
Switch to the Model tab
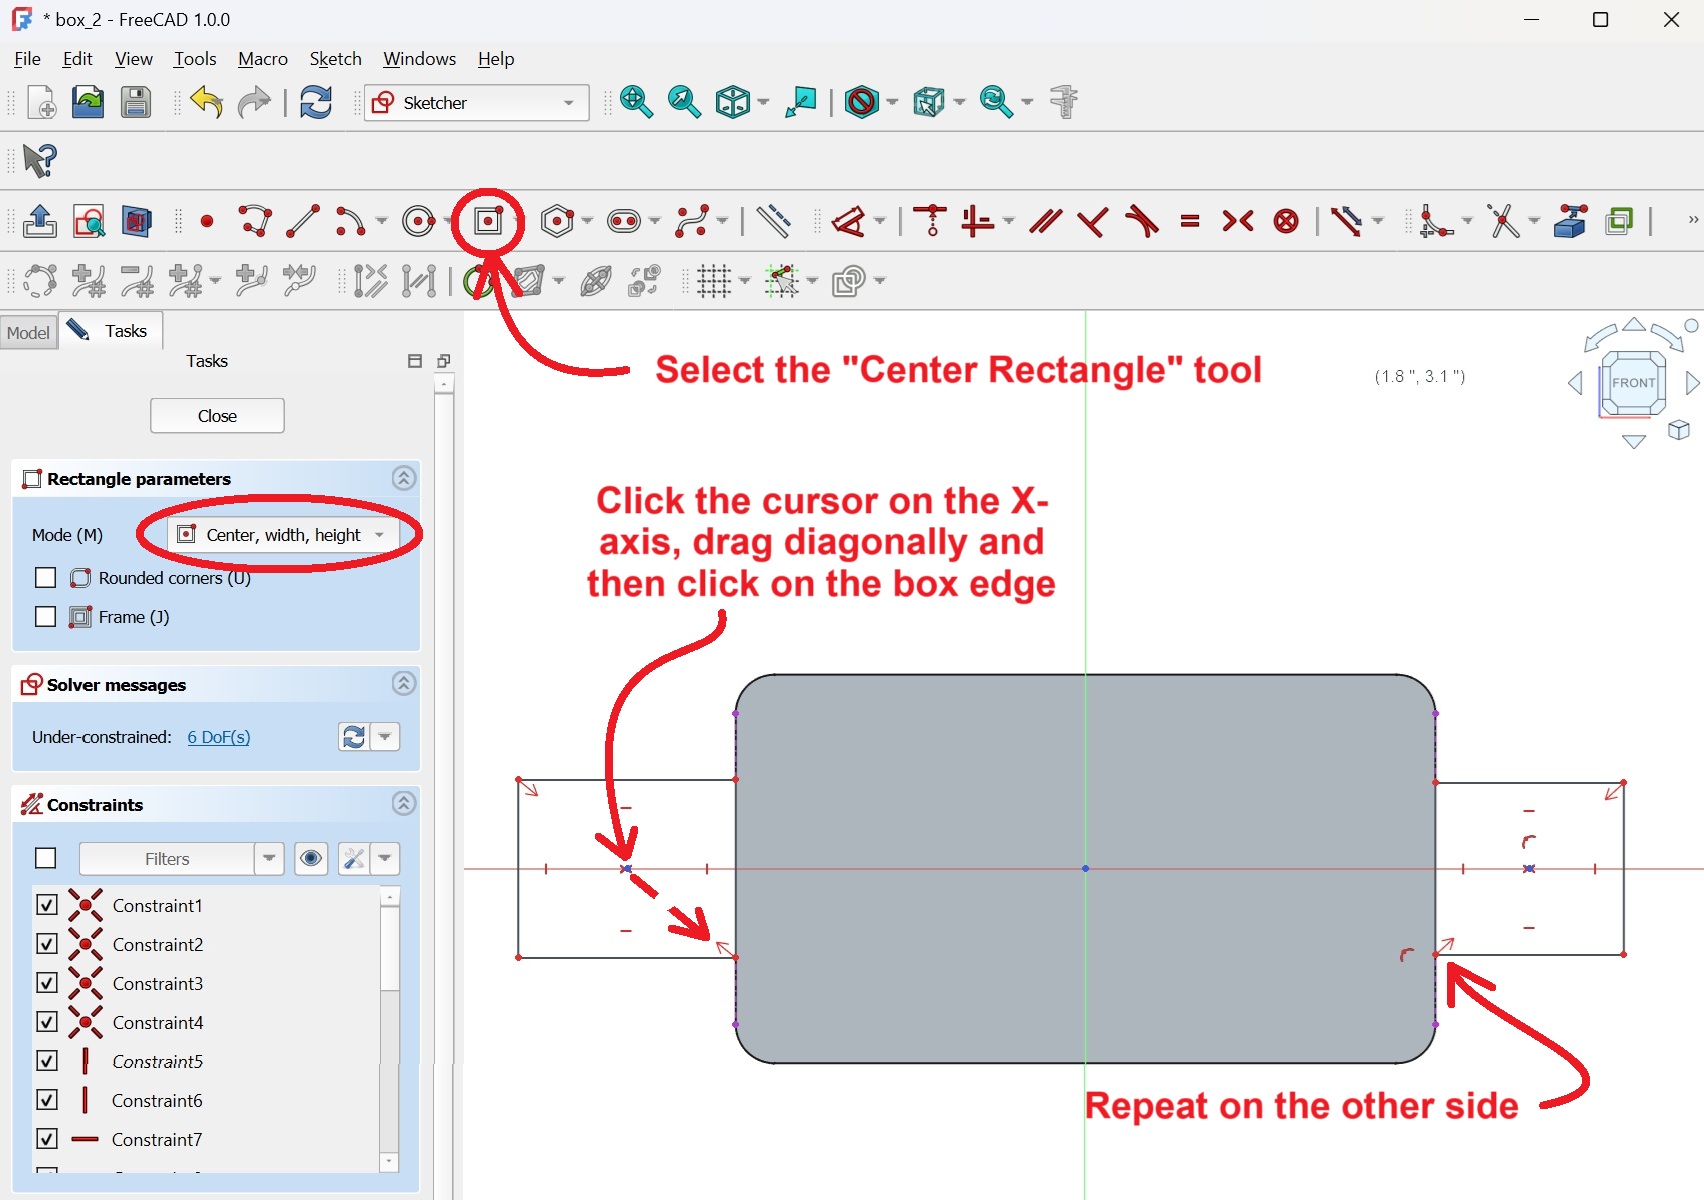point(28,332)
